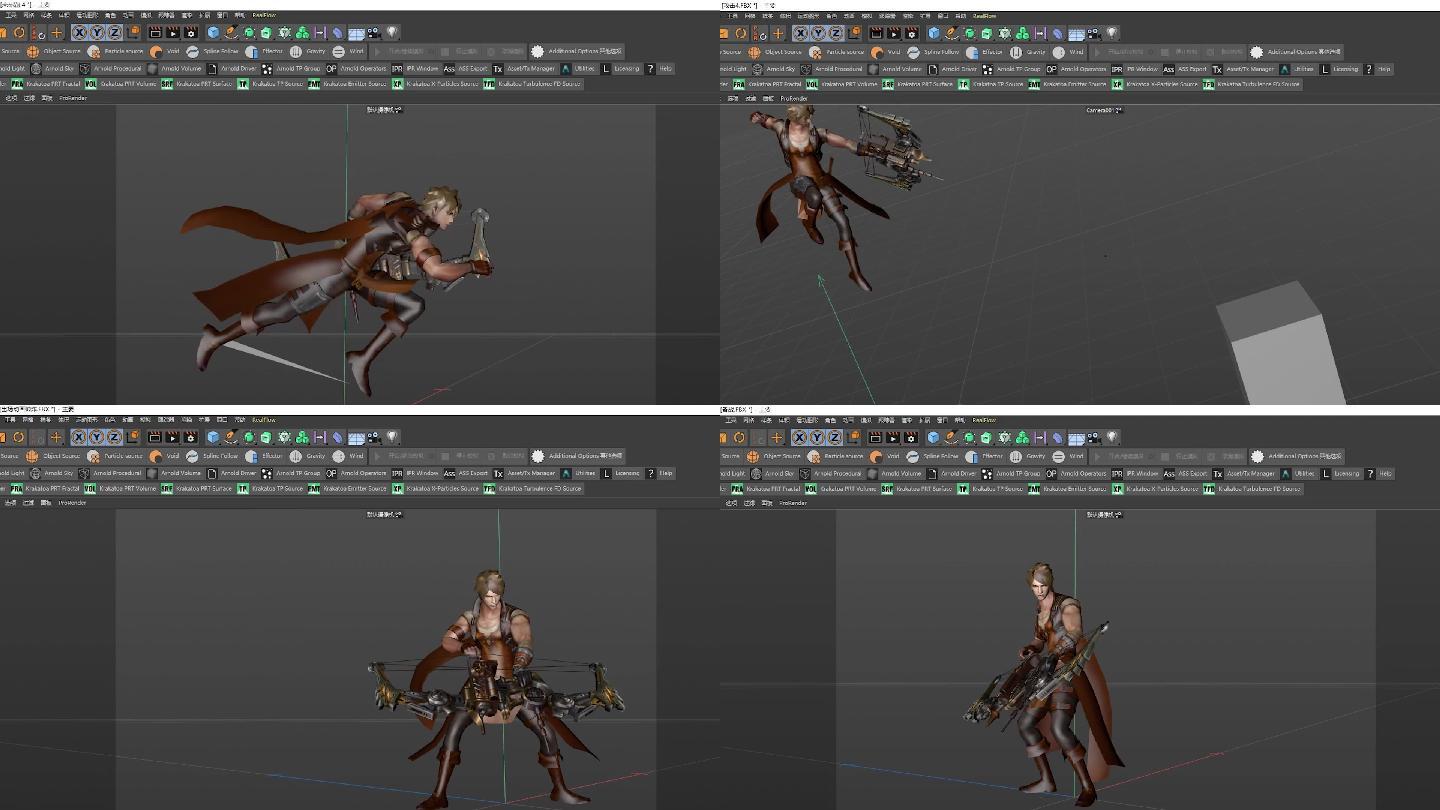Click Krakatoa PRT Fractal in leaping-character window
The image size is (1440, 810).
point(45,84)
